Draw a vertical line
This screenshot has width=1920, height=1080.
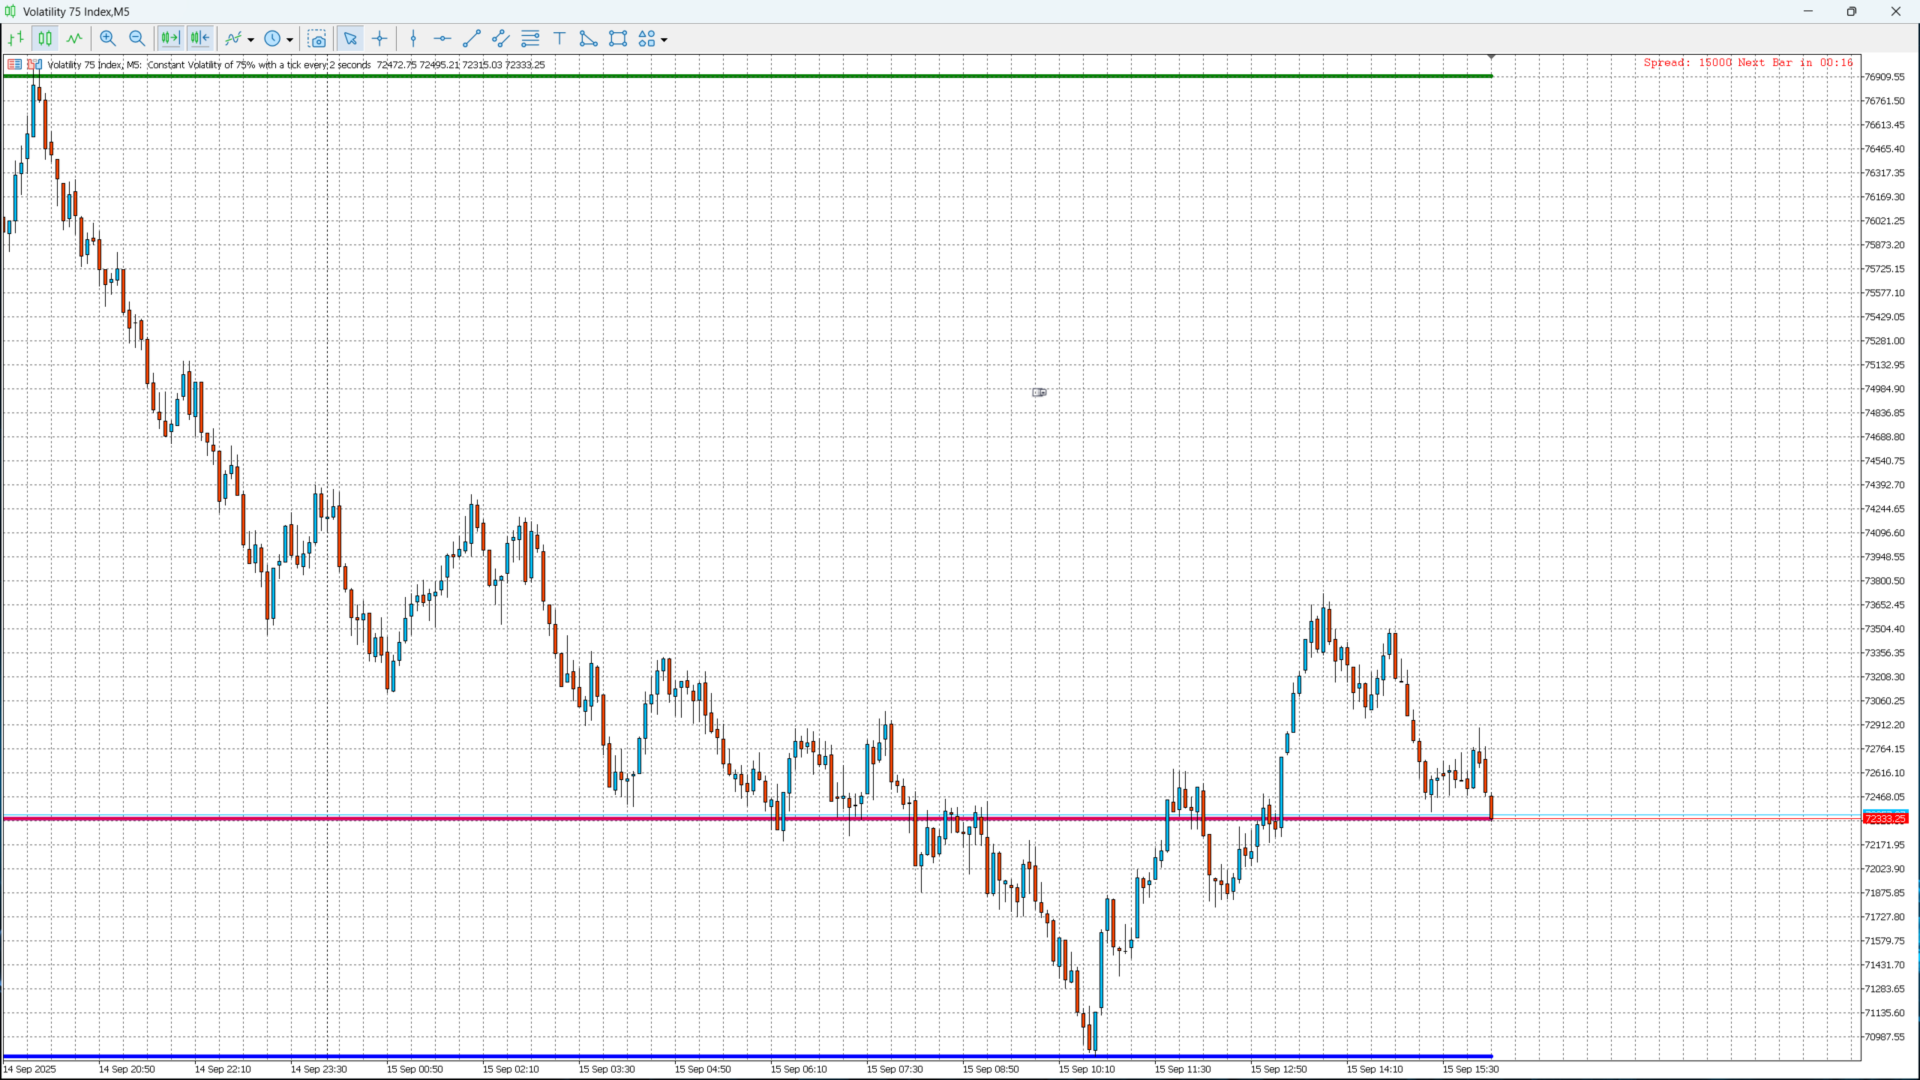[413, 39]
